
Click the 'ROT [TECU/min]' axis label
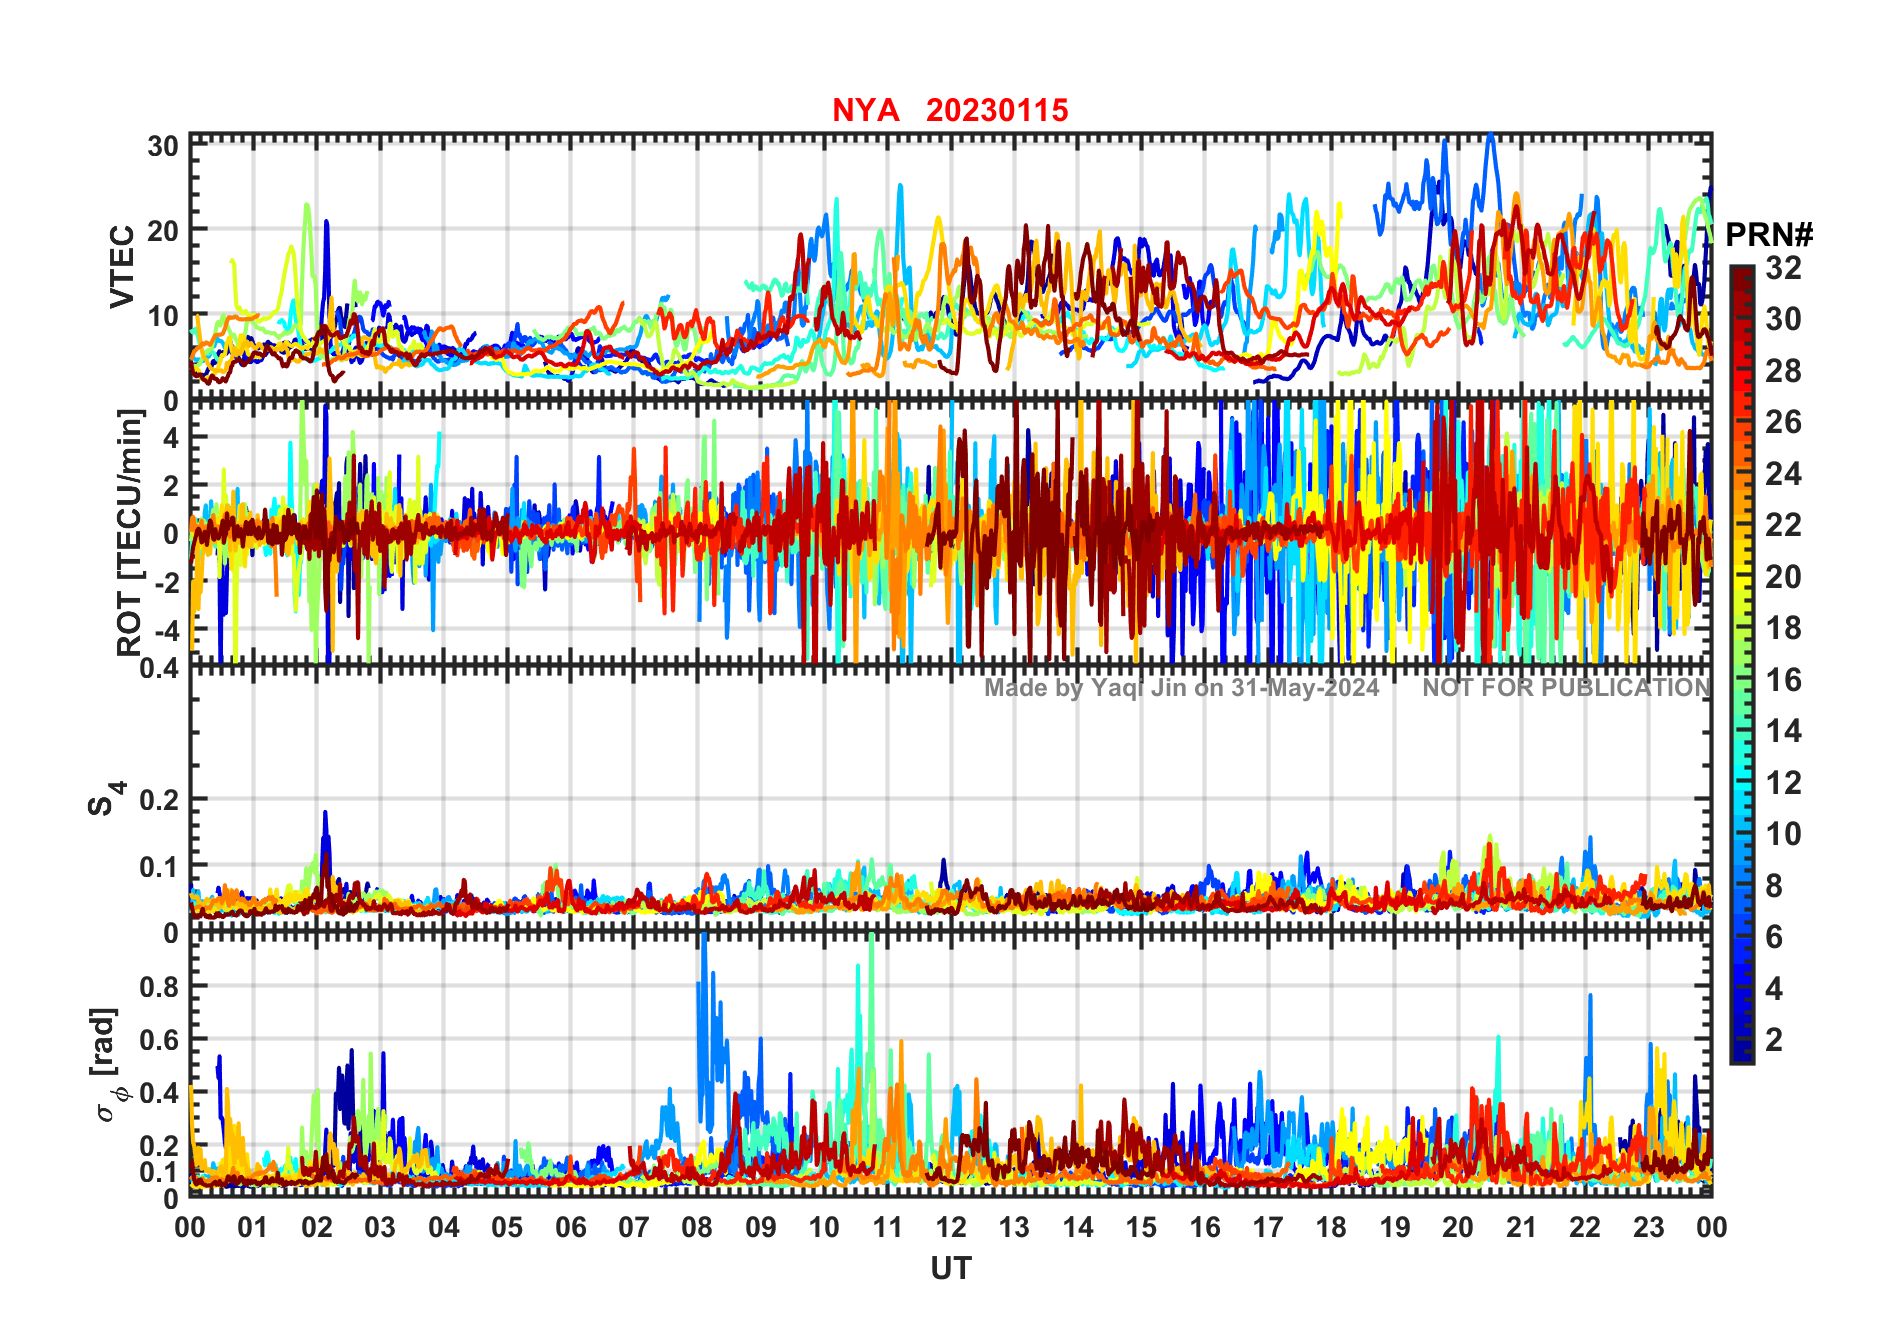pos(130,532)
